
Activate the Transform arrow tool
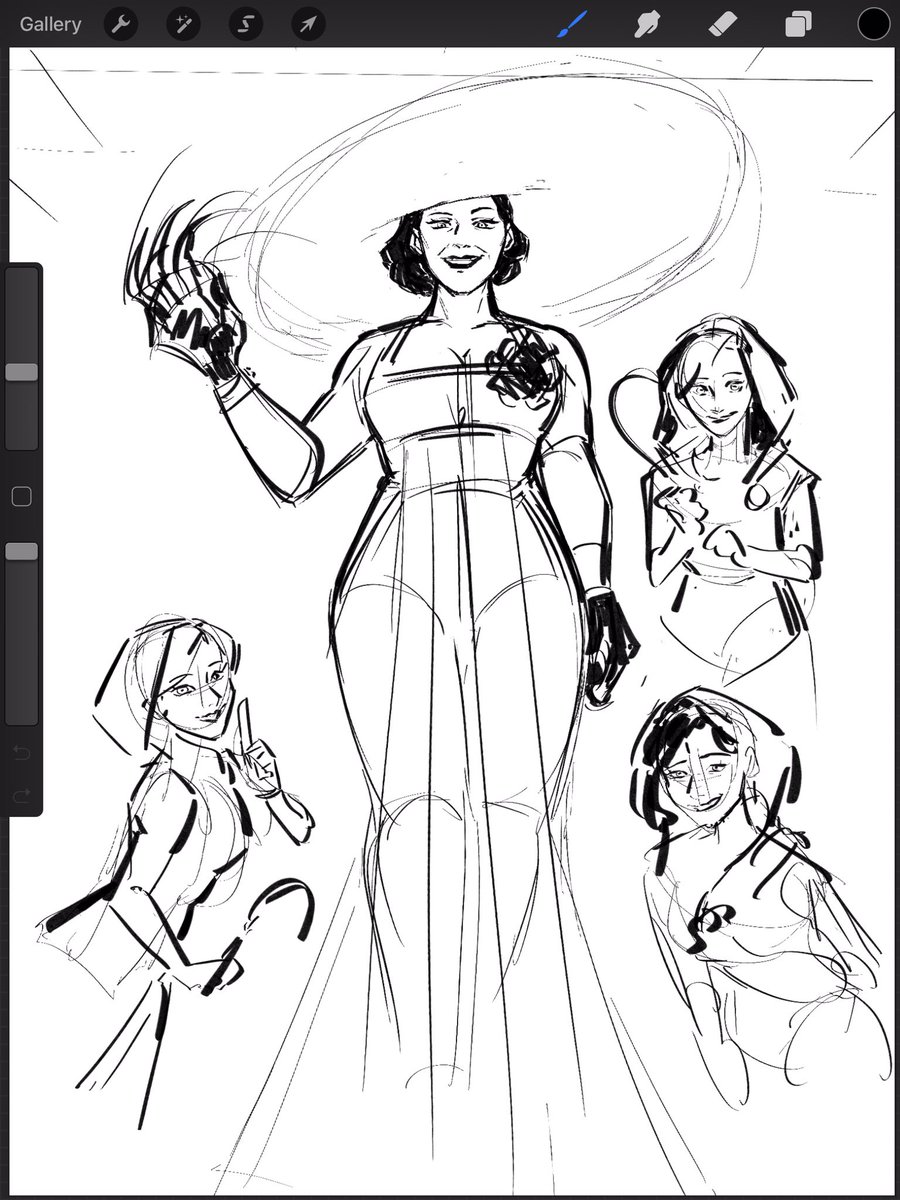pos(307,24)
